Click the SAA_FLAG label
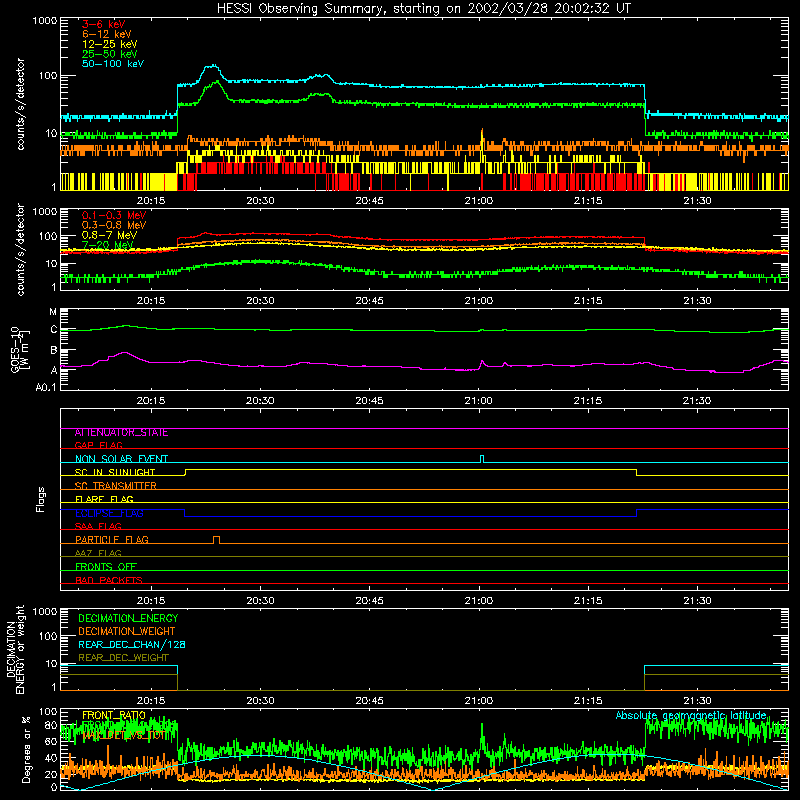800x800 pixels. coord(98,526)
